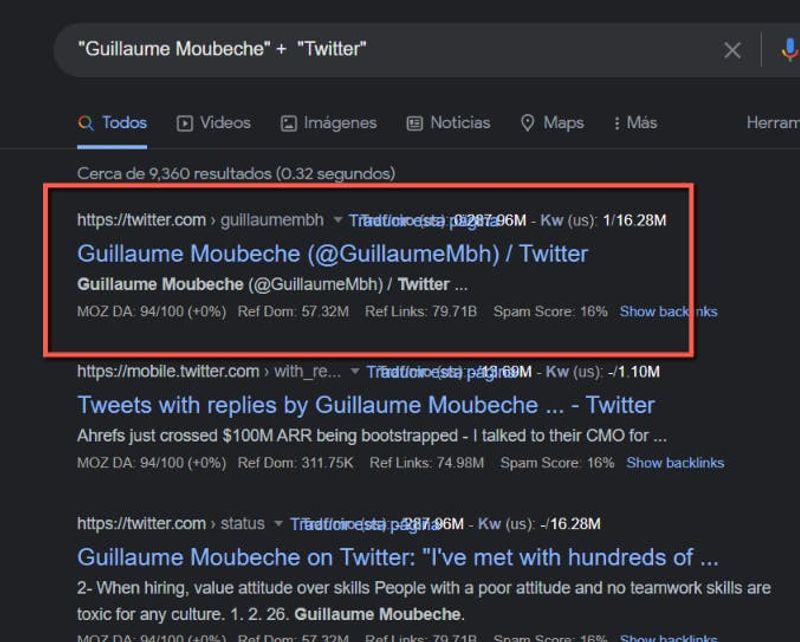Start voice search with the microphone icon
Viewport: 800px width, 642px height.
point(790,50)
